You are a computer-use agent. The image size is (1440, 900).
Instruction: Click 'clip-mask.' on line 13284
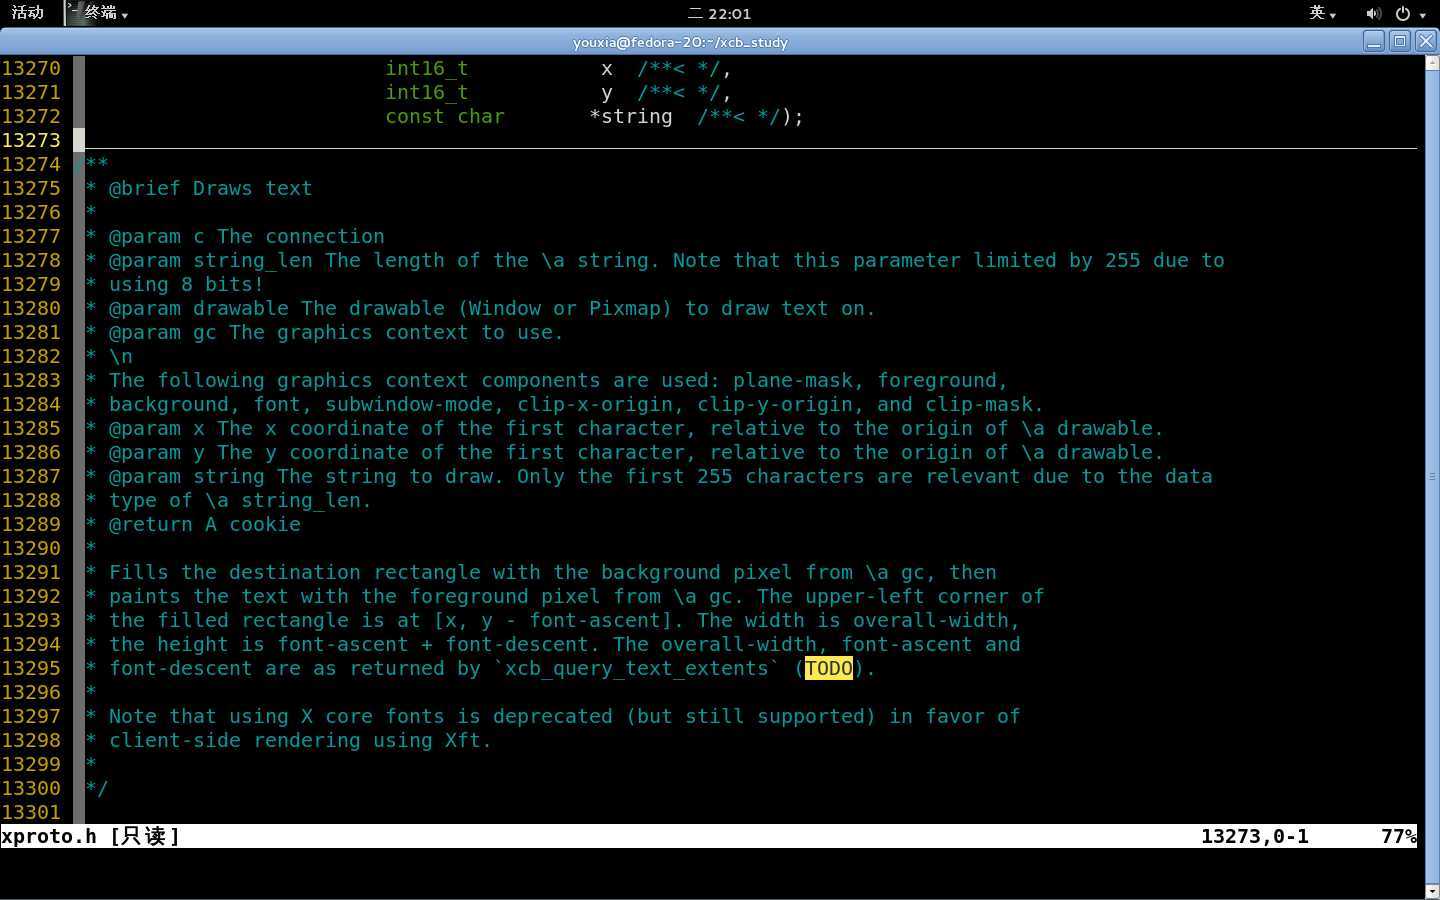985,404
